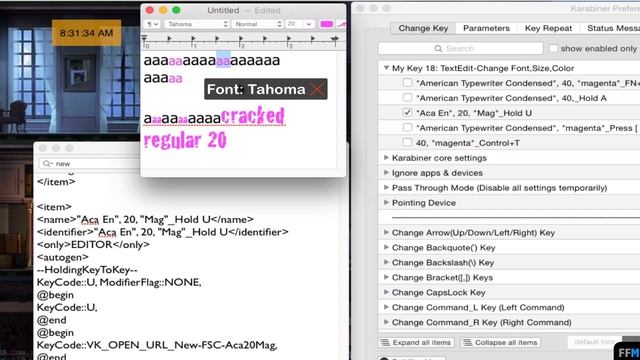Click the highlighted "aa" selection in first line
Viewport: 640px width, 360px height.
tap(223, 60)
